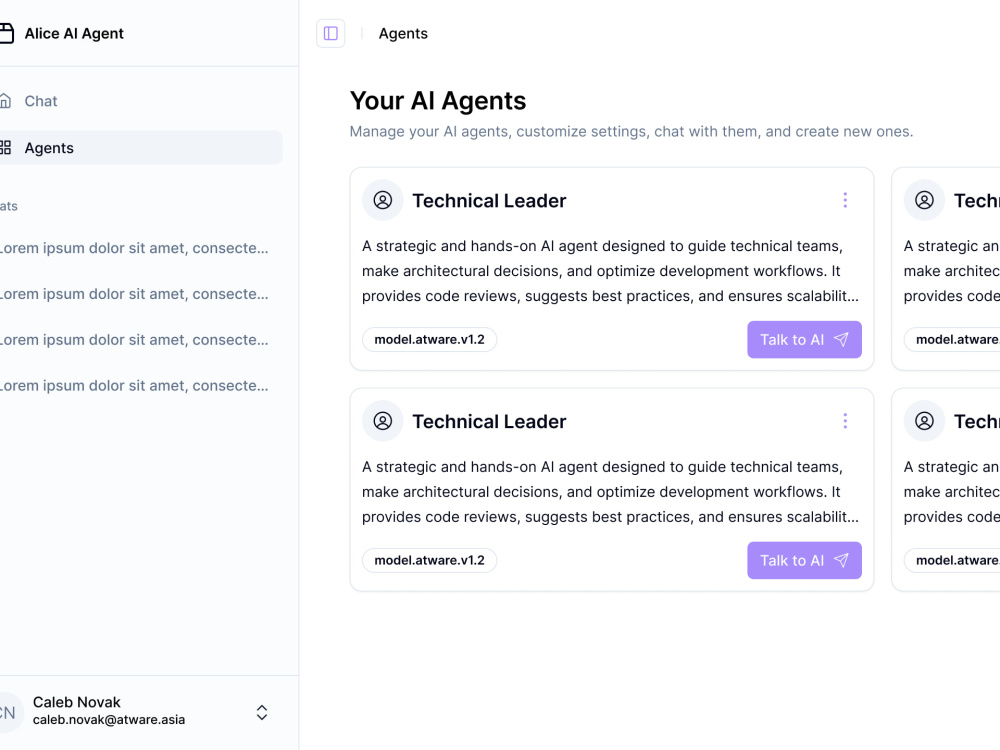
Task: Open the Chat home icon
Action: [5, 101]
